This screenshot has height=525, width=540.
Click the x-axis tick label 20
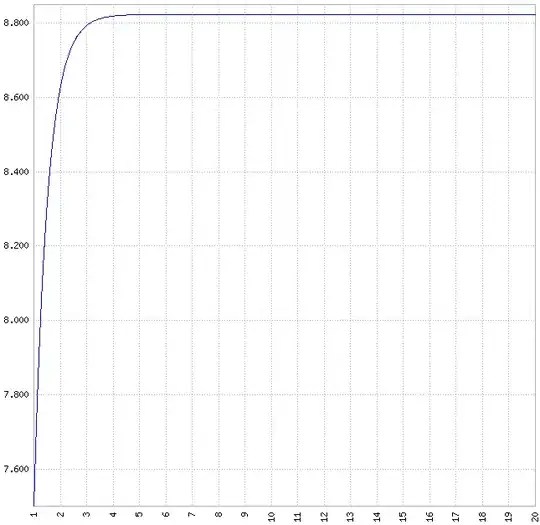535,516
